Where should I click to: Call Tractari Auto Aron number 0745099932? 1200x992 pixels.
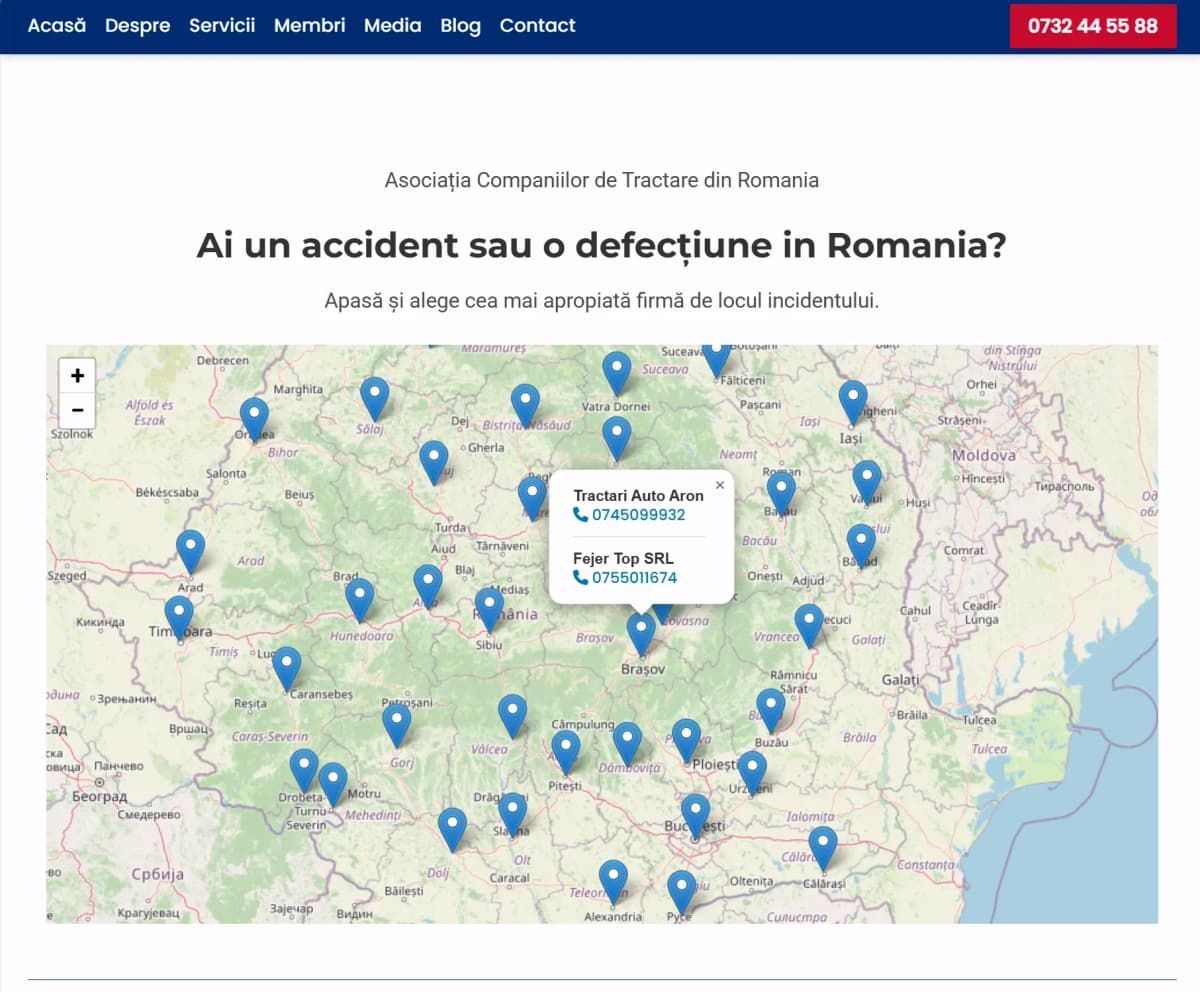[638, 515]
